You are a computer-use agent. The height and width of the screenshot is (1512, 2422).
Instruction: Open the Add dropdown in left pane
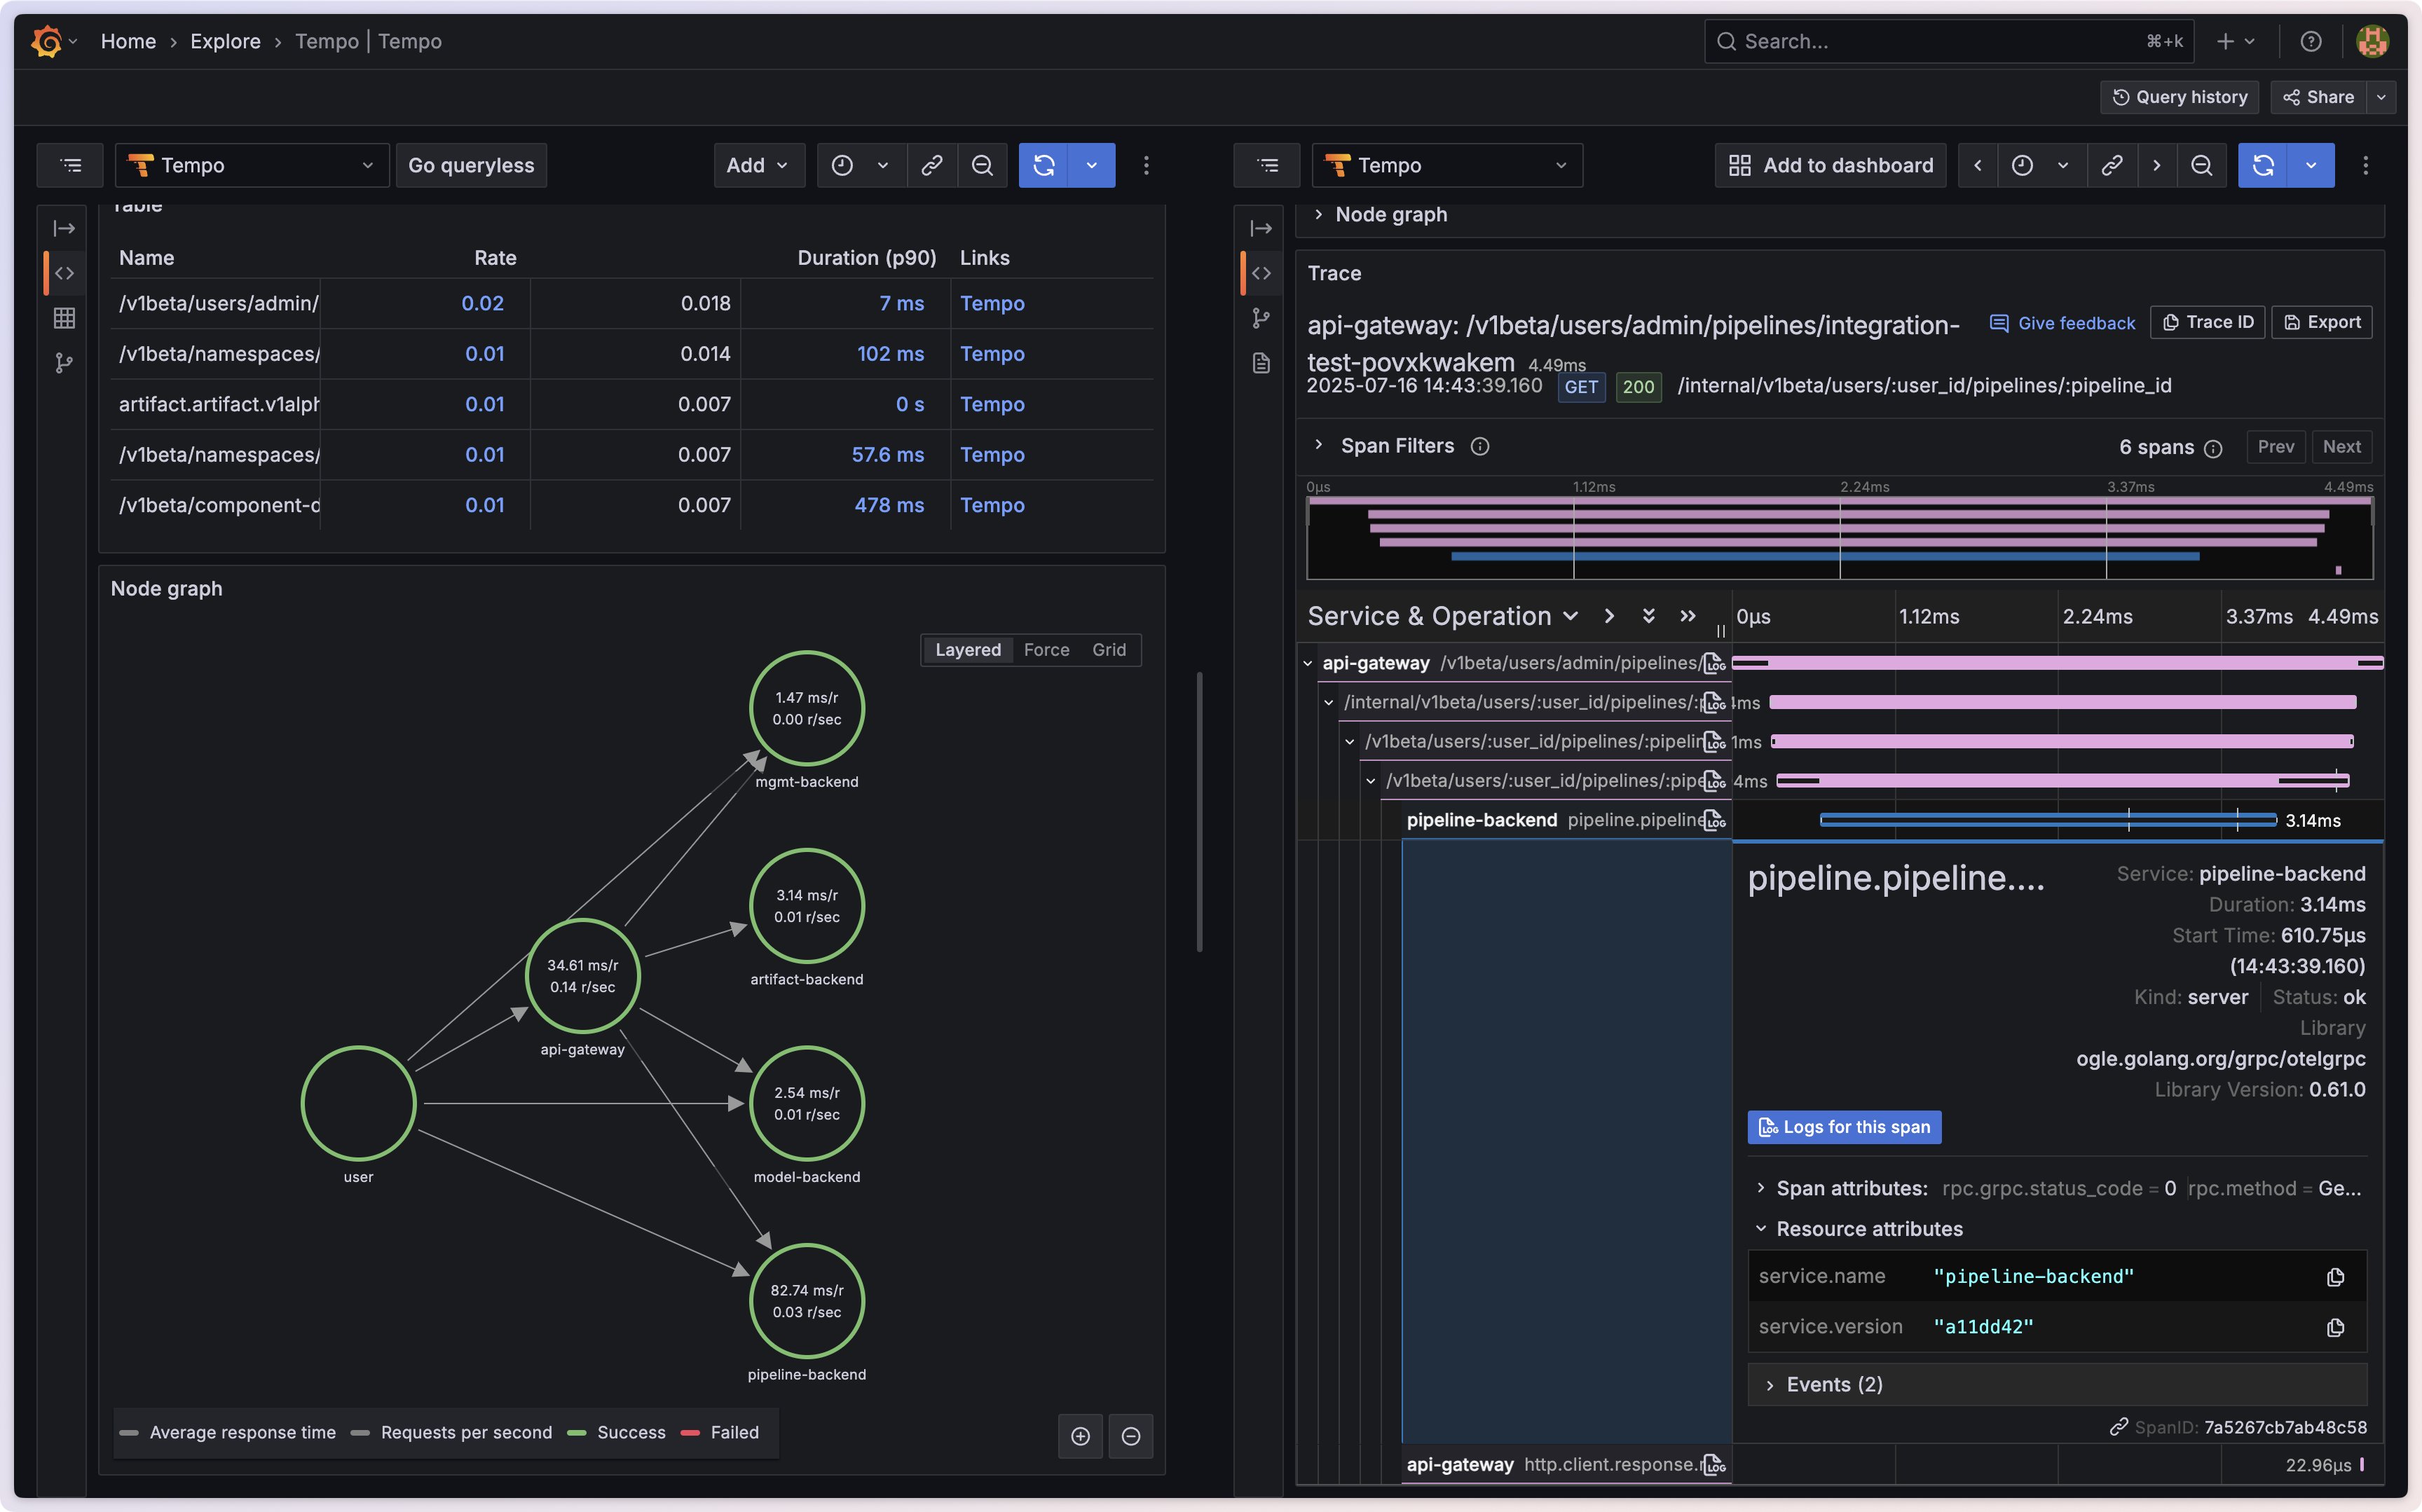(758, 165)
